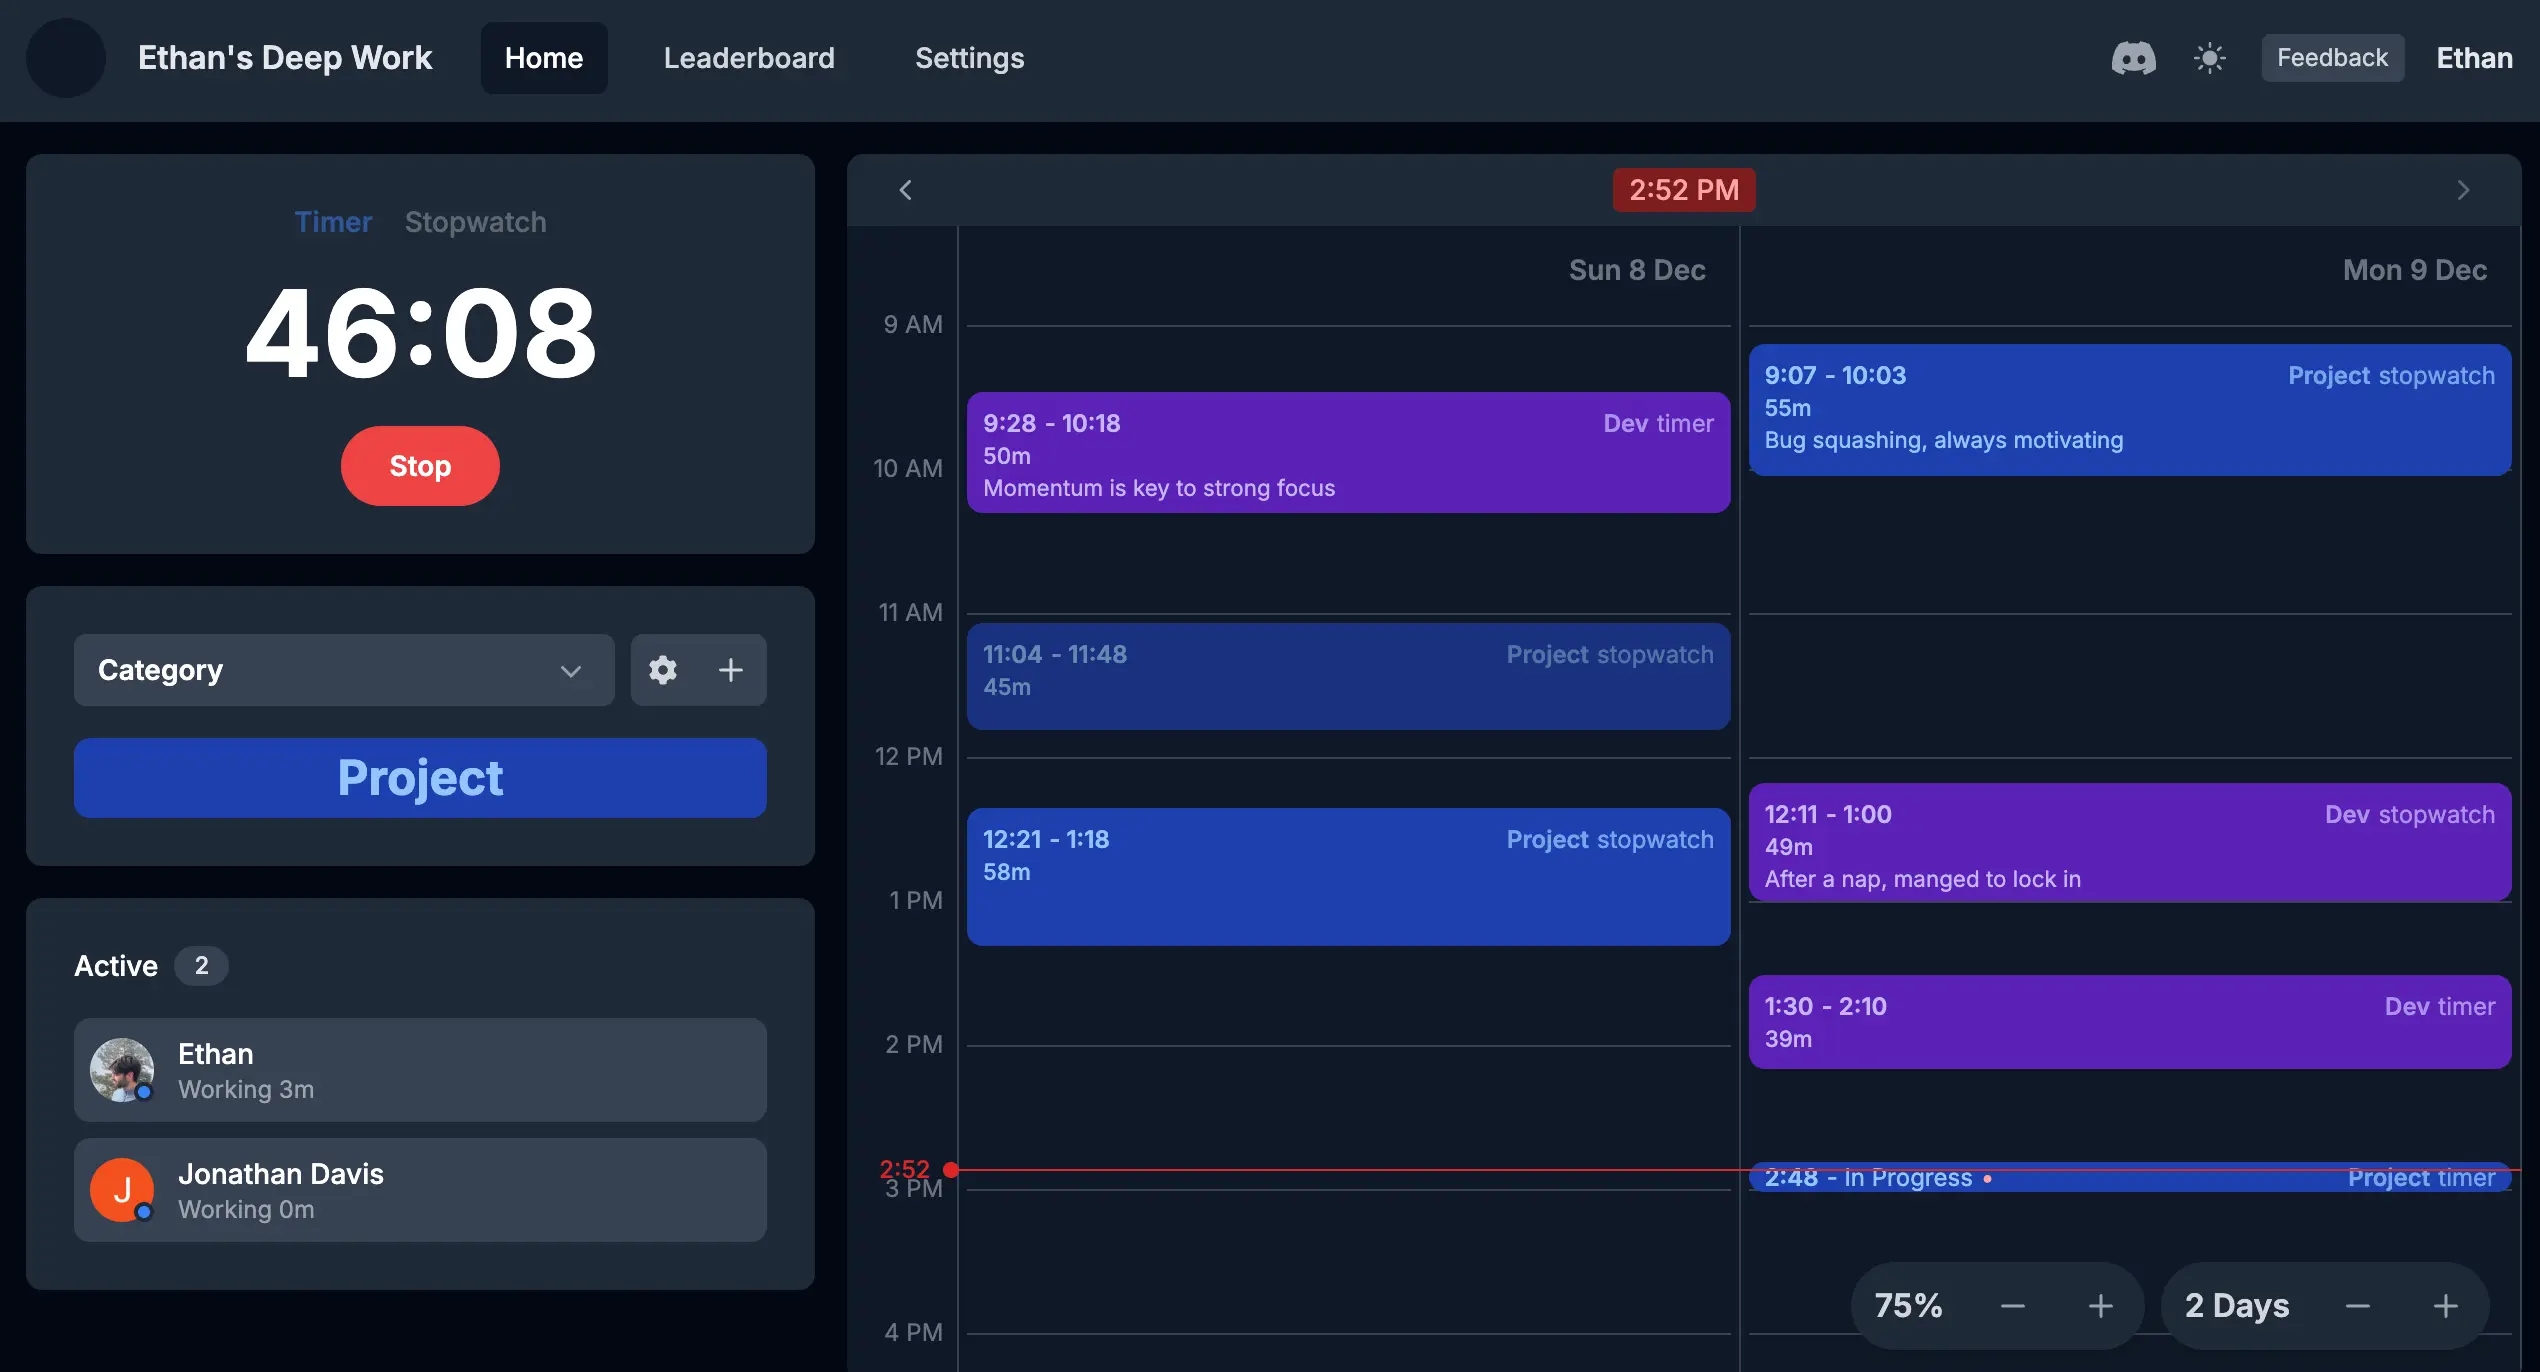Go to next days with right chevron
The image size is (2540, 1372).
tap(2463, 190)
